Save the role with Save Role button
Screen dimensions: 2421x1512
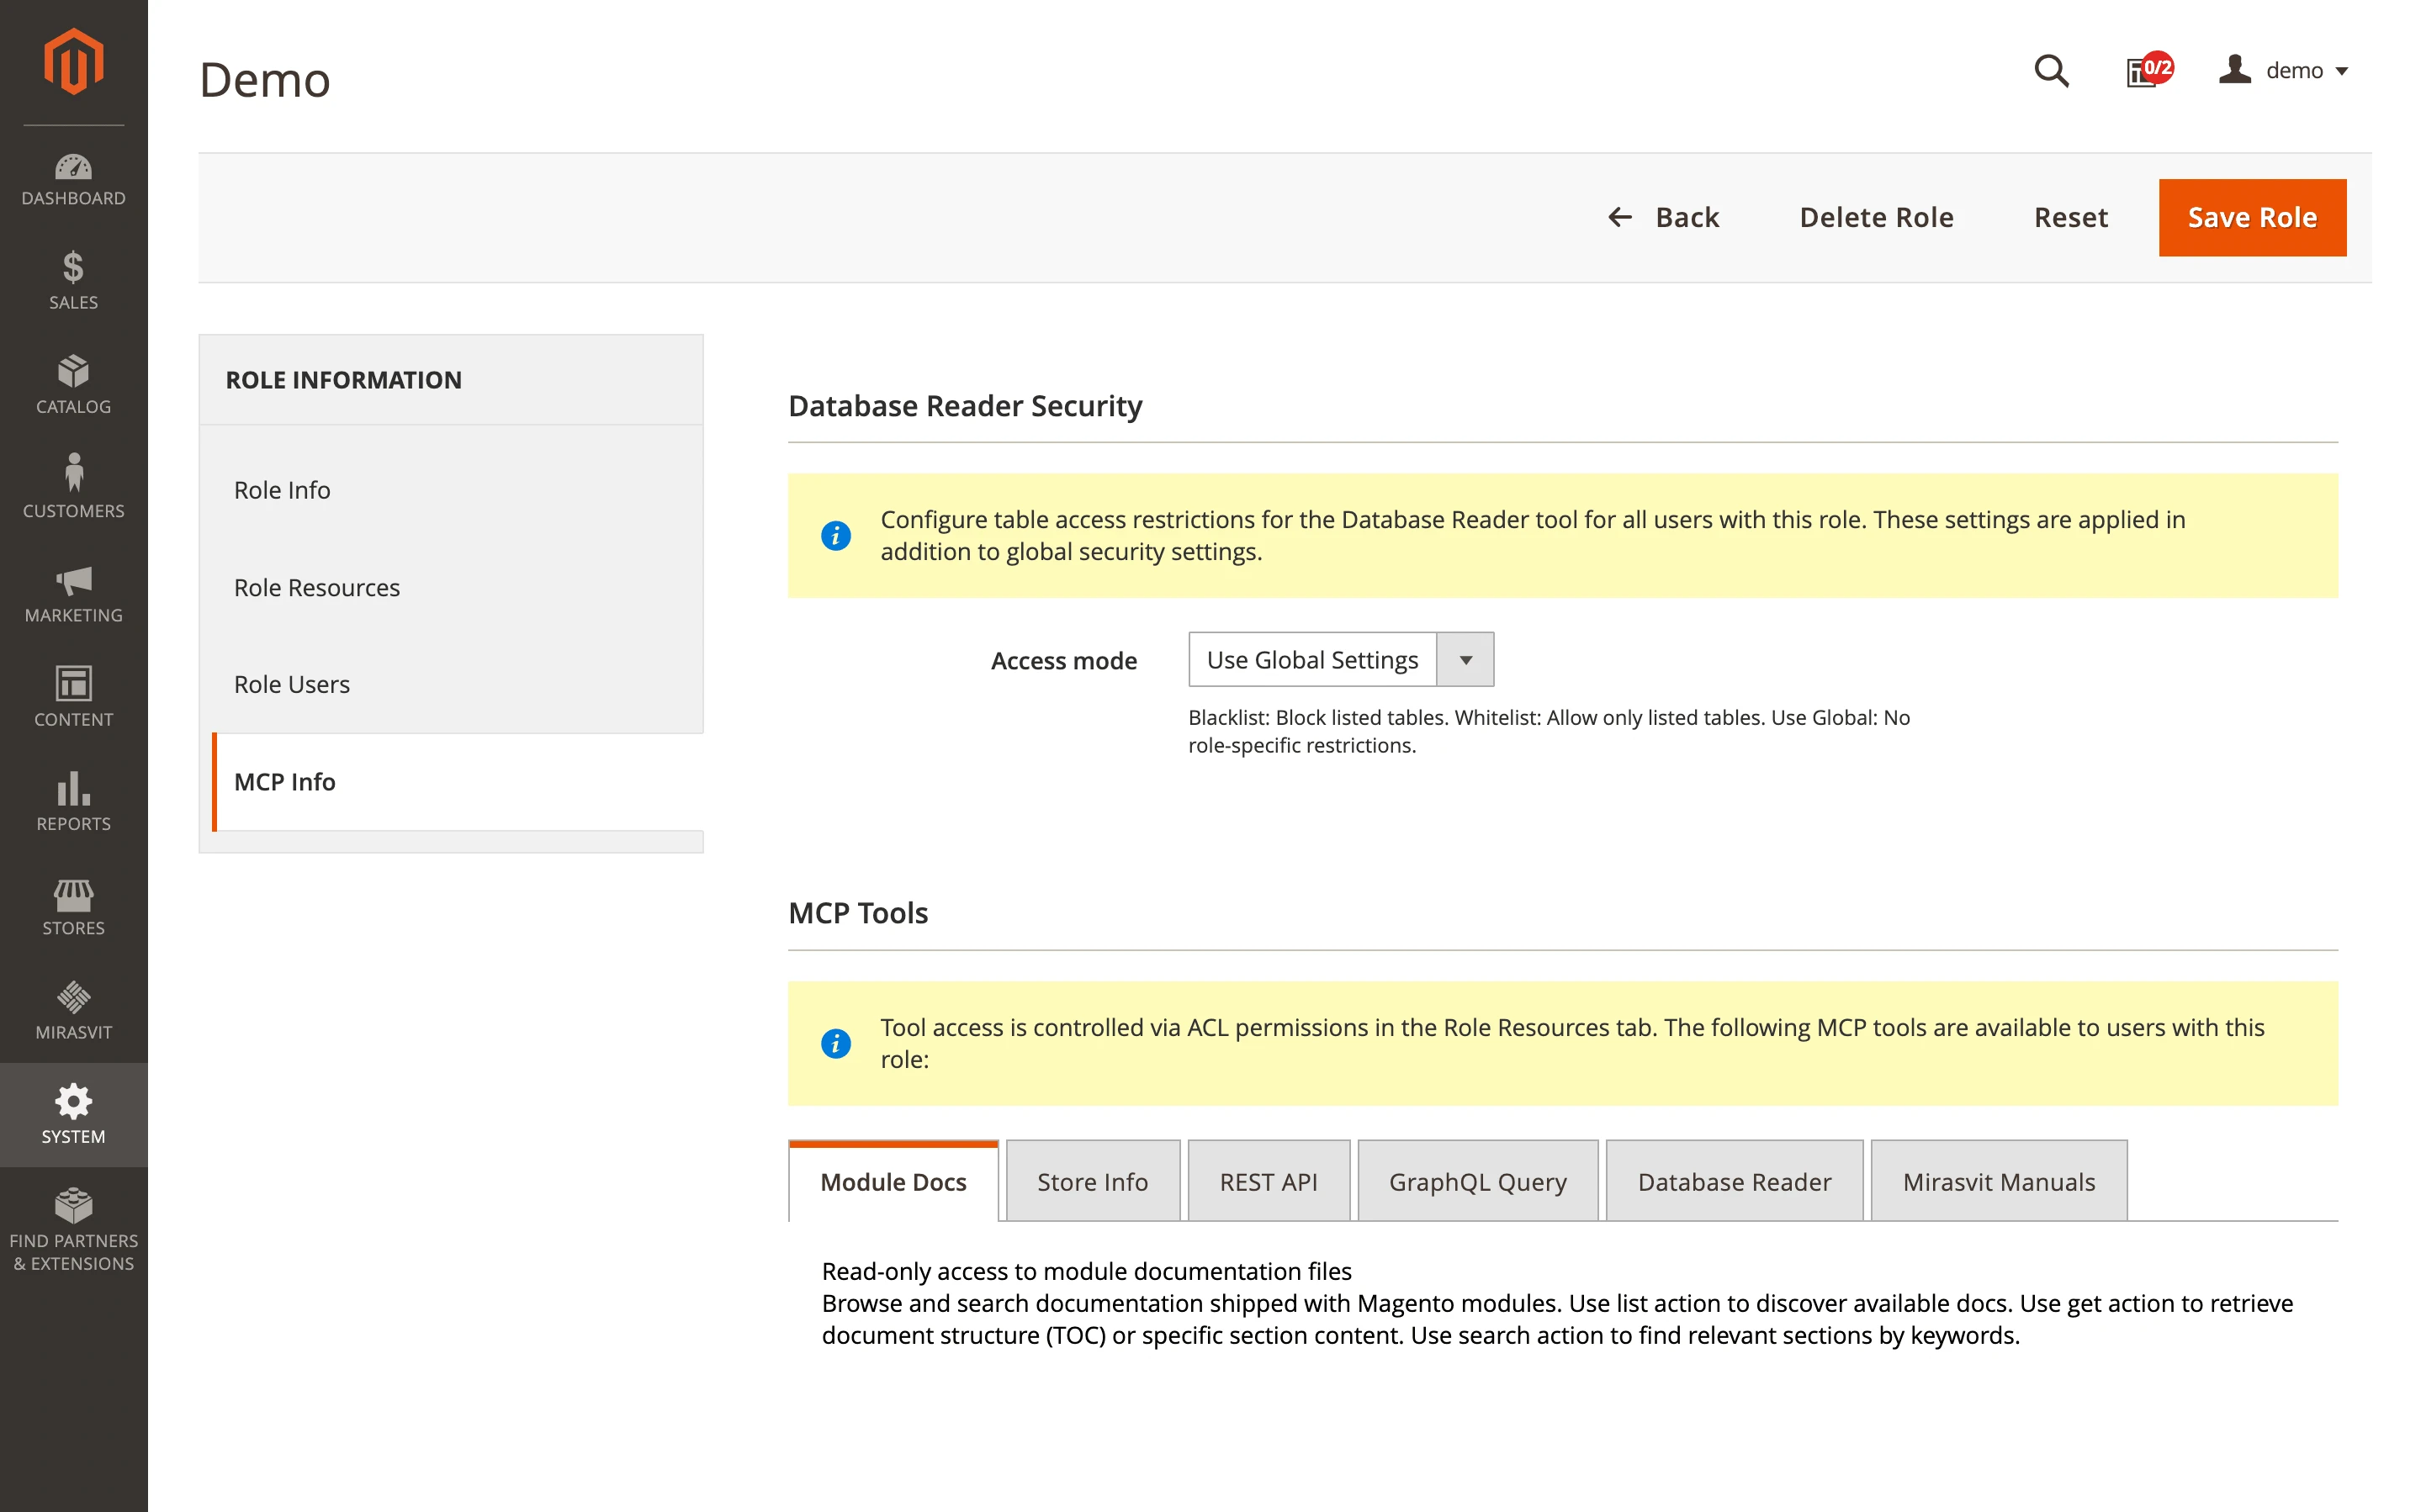2252,217
